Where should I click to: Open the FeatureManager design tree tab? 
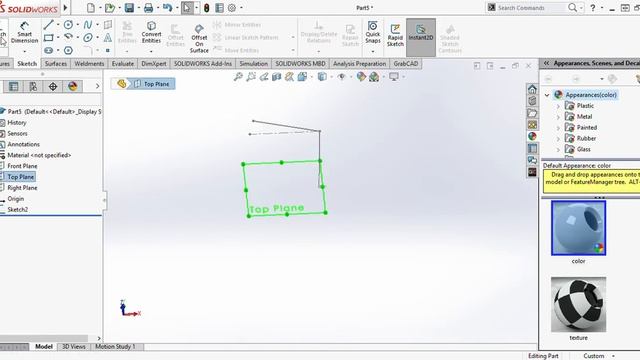(x=13, y=86)
